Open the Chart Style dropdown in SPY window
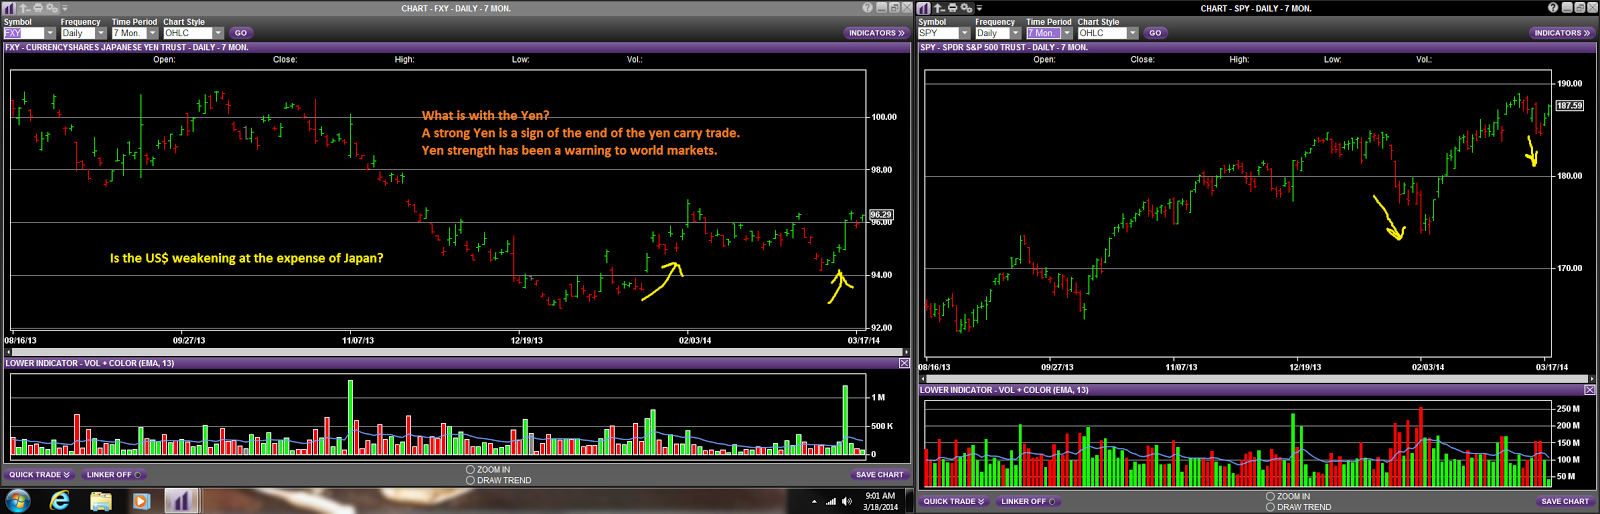This screenshot has width=1600, height=514. pos(1132,33)
